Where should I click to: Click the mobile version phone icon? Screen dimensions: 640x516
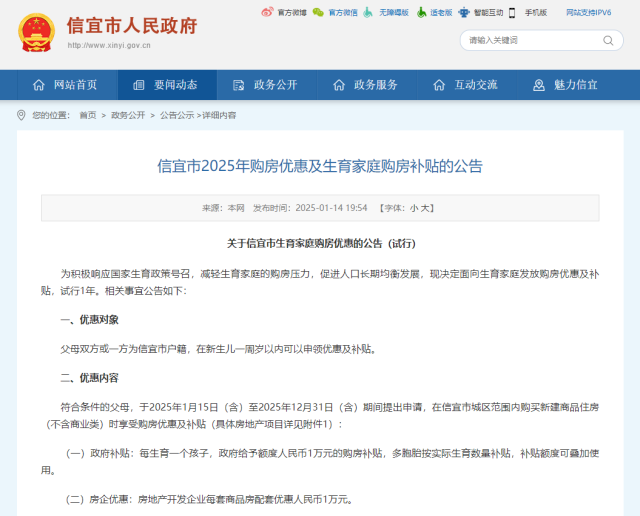click(512, 13)
